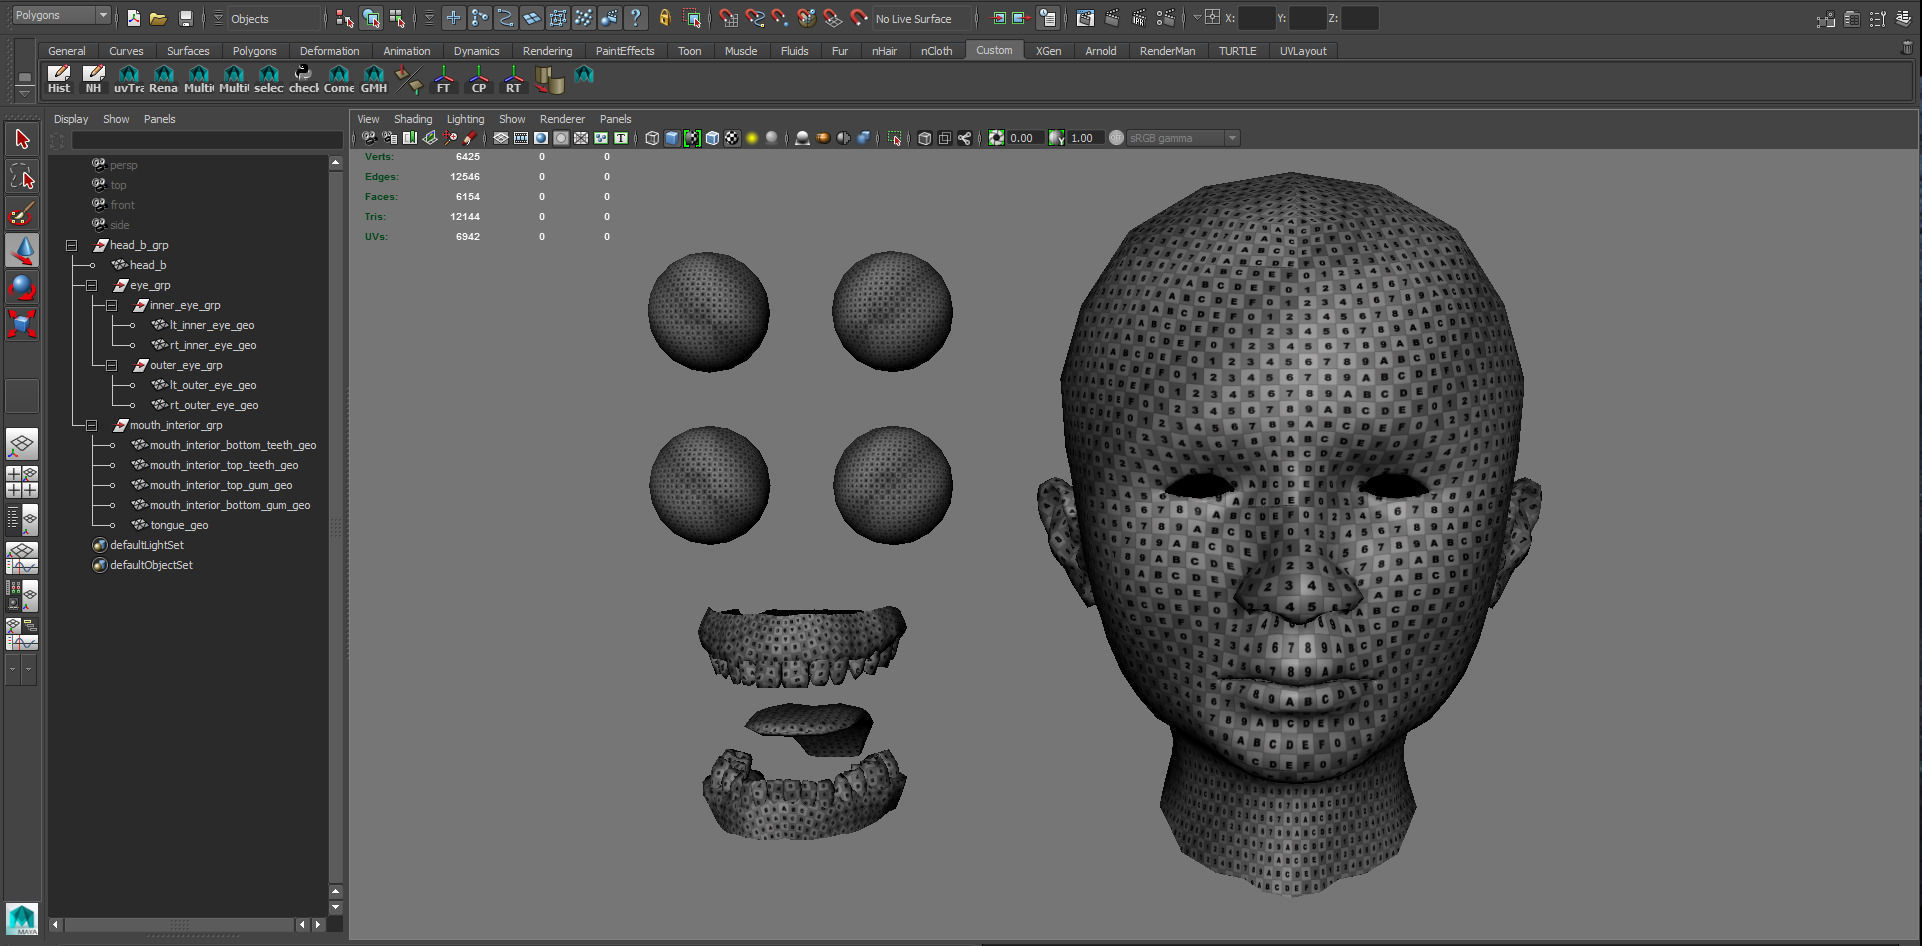
Task: Click the blue cone Move tool
Action: [22, 250]
